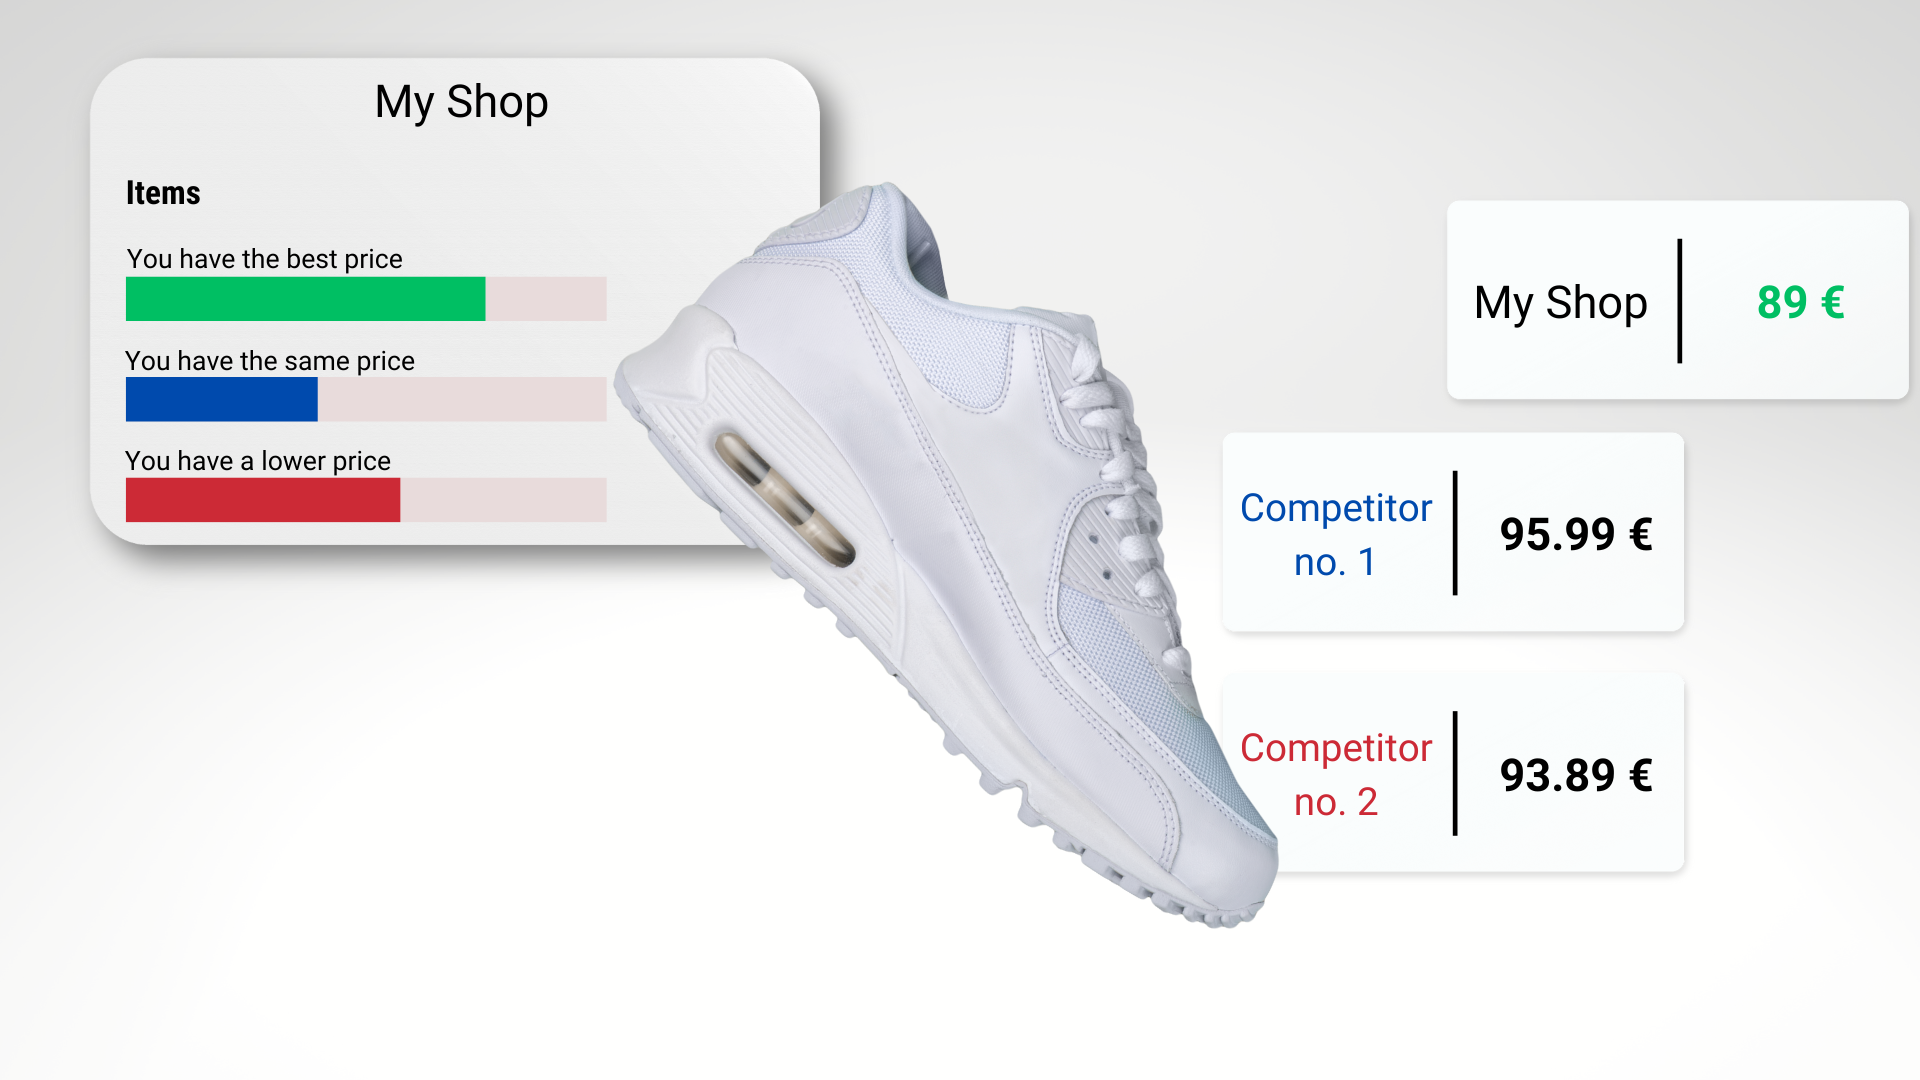Open the My Shop price card
The height and width of the screenshot is (1080, 1920).
pyautogui.click(x=1678, y=300)
